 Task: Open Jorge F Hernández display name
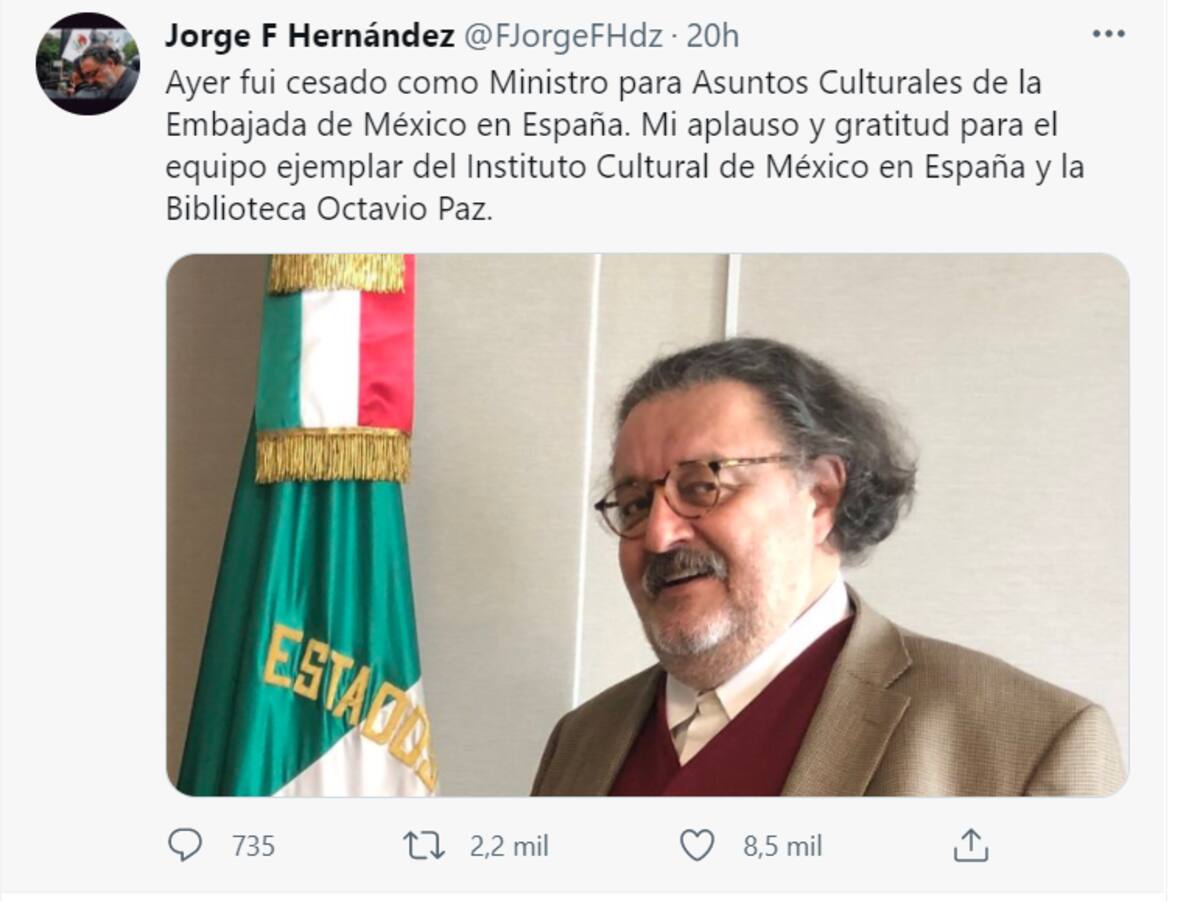tap(309, 36)
